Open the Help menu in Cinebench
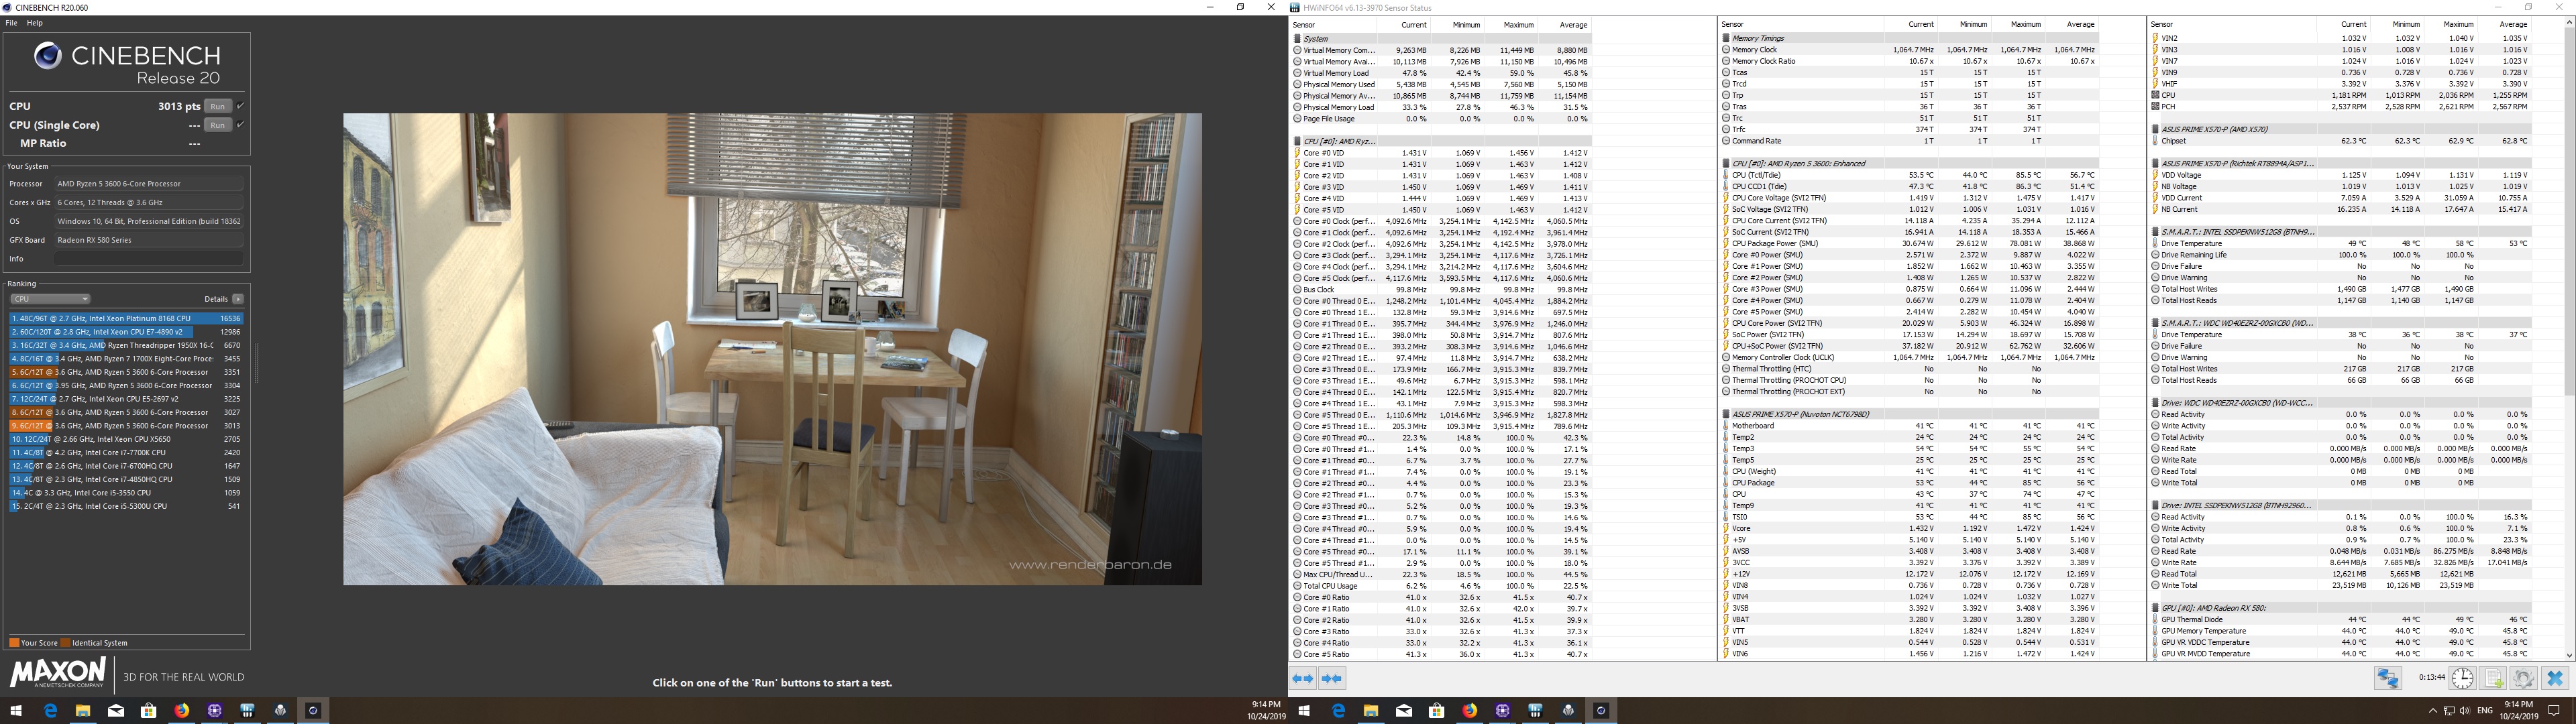This screenshot has height=724, width=2576. (x=35, y=23)
